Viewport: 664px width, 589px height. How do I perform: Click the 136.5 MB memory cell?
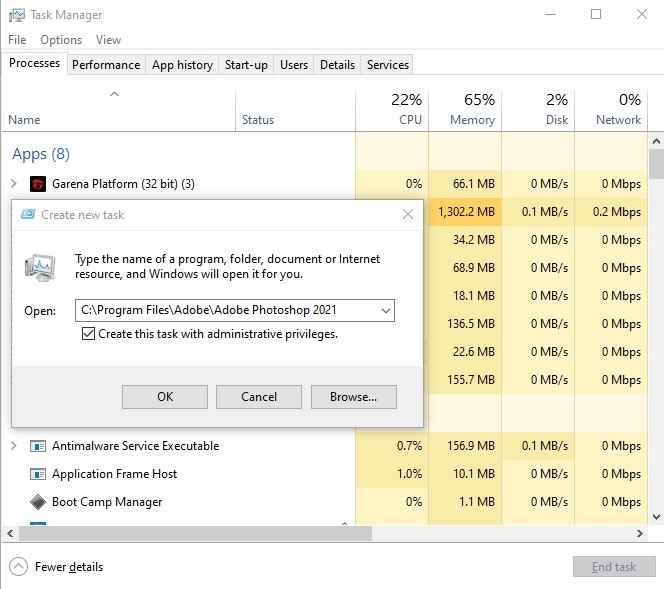[x=465, y=324]
